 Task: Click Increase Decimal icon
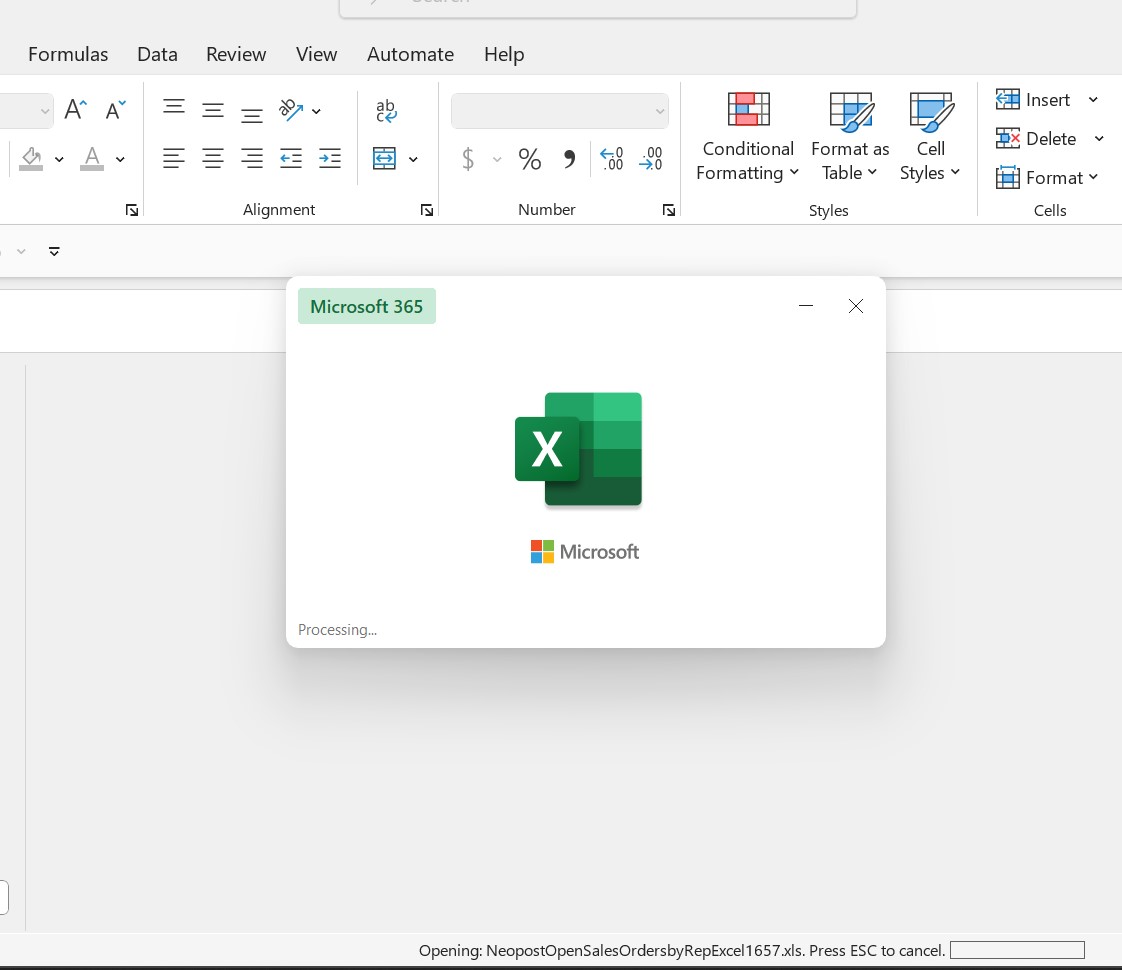click(x=612, y=158)
